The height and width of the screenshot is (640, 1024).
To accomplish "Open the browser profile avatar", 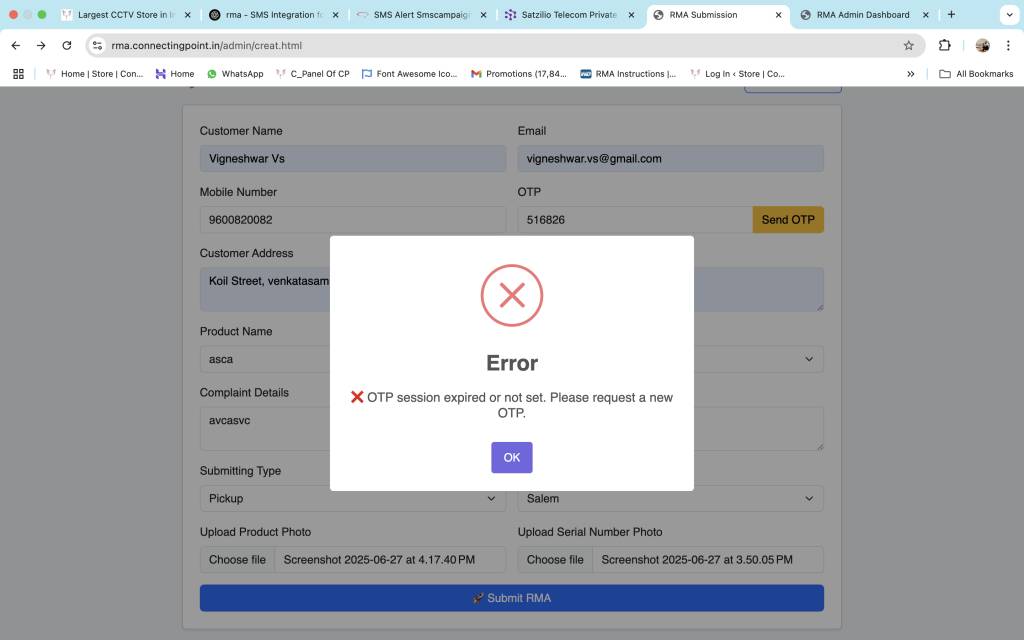I will [982, 45].
